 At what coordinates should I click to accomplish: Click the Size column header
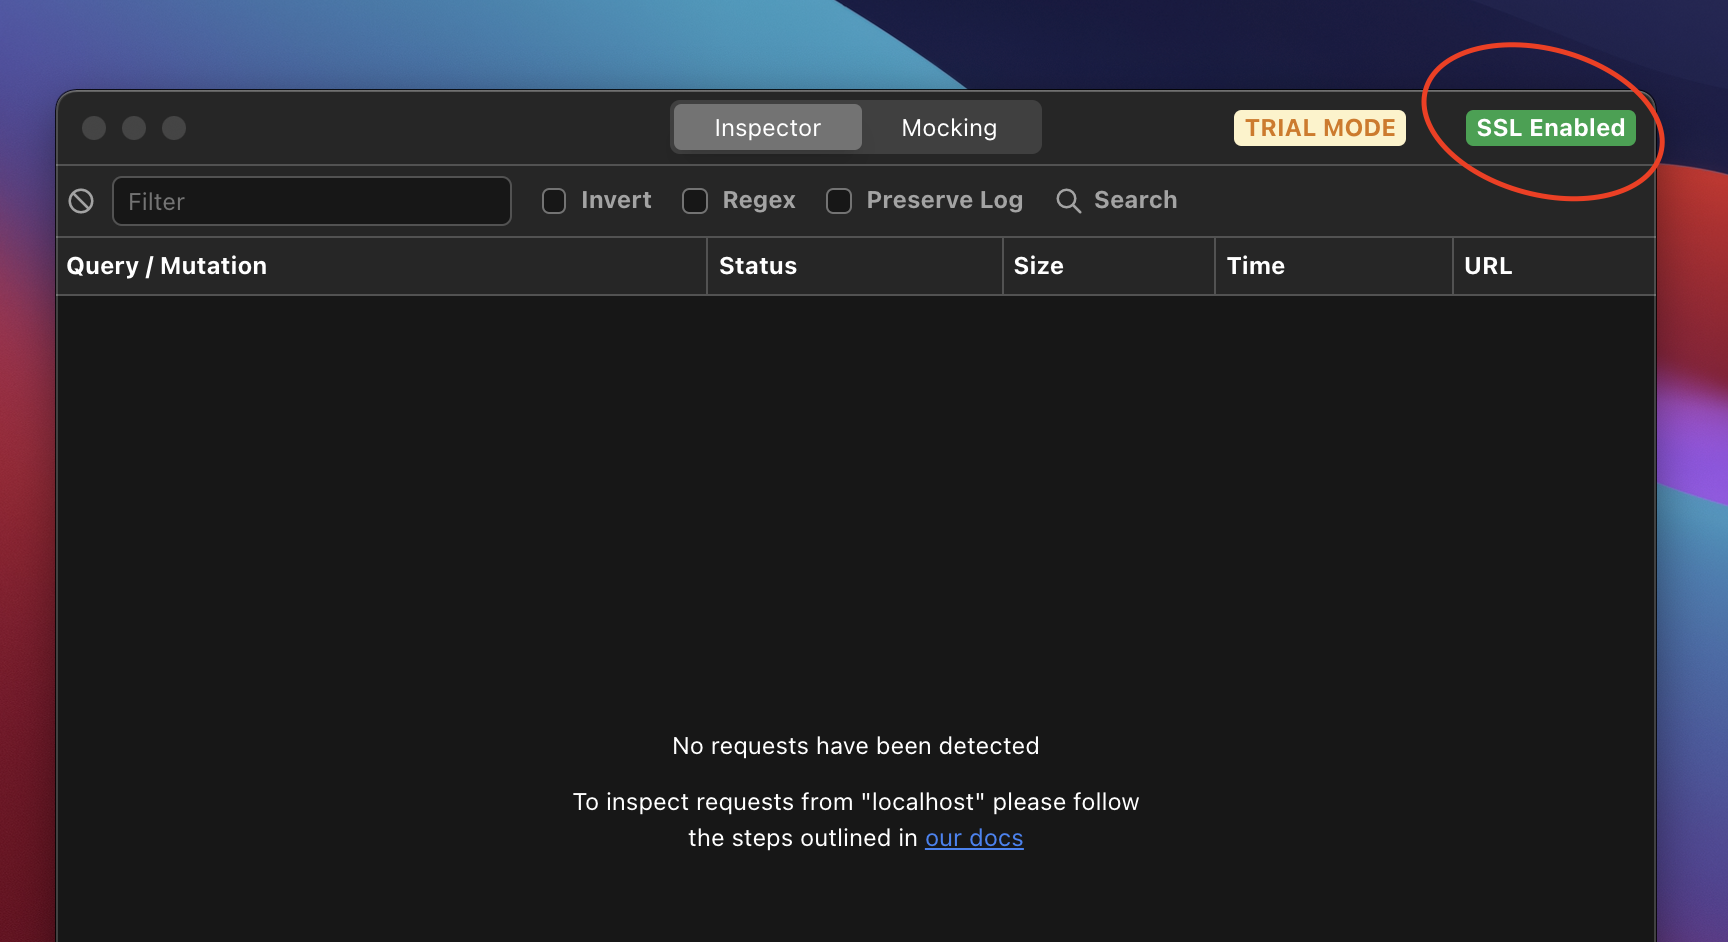[1109, 266]
